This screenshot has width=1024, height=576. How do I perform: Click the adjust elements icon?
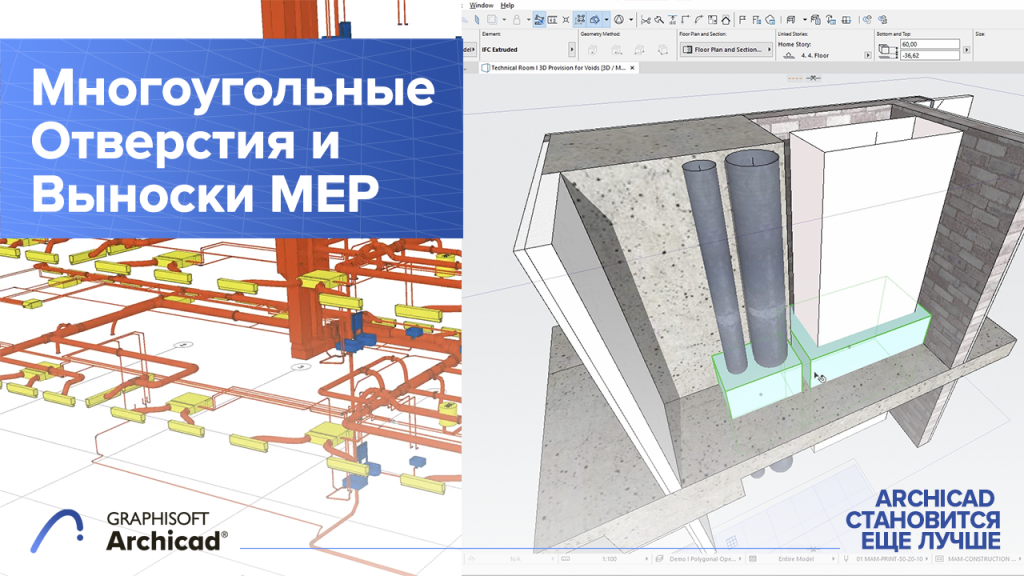click(x=672, y=20)
